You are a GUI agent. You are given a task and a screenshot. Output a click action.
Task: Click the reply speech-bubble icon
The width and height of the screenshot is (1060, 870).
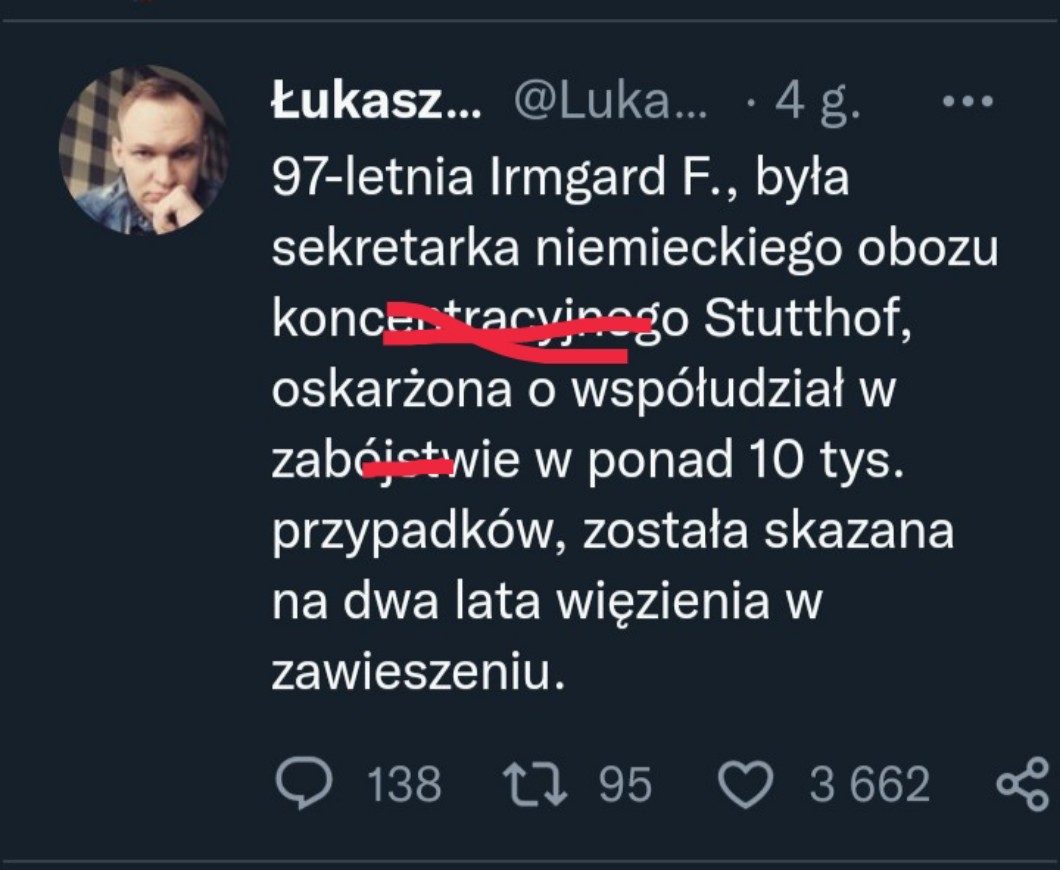(x=304, y=783)
